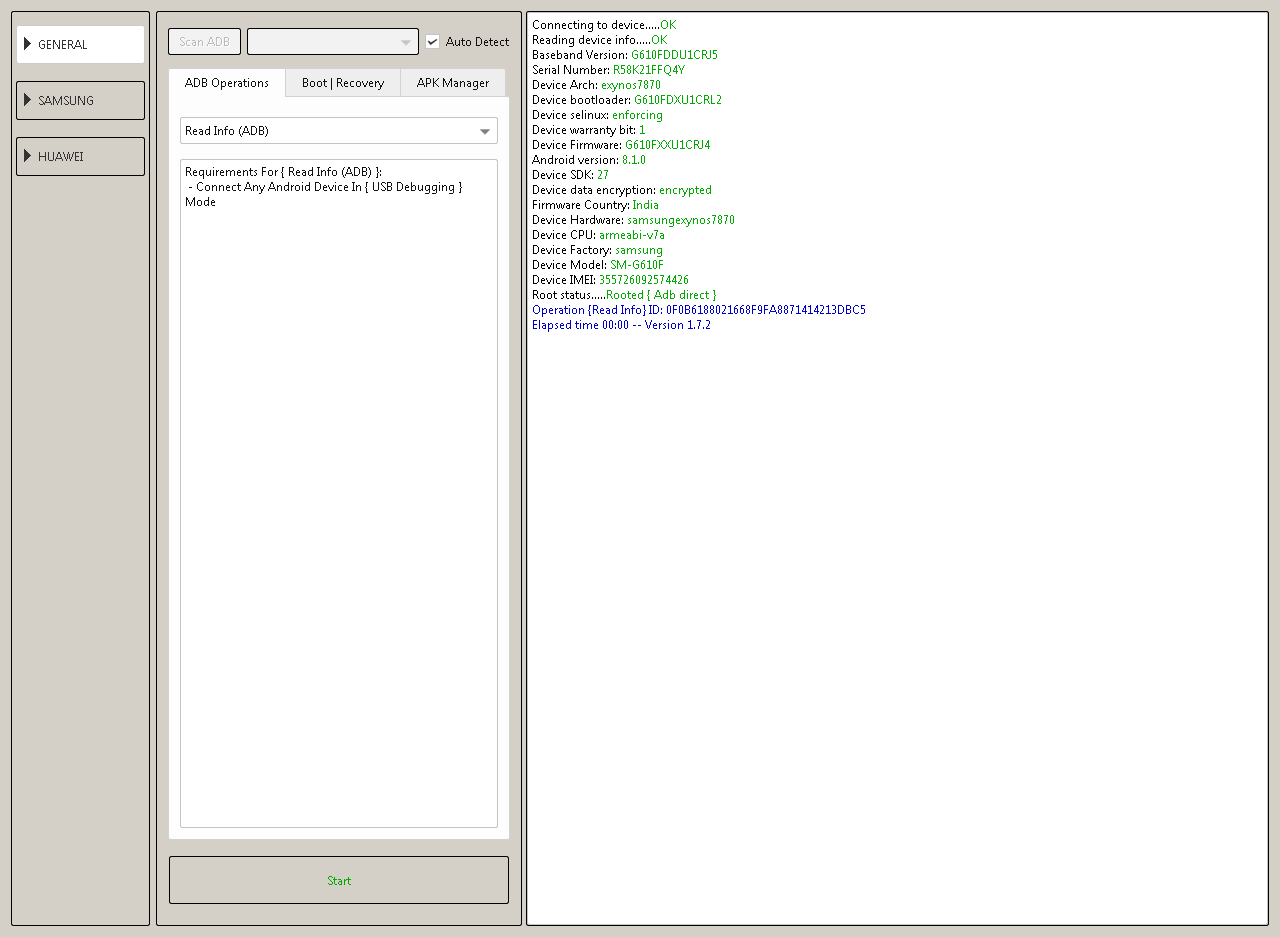Open the empty device selection combo box

[332, 42]
